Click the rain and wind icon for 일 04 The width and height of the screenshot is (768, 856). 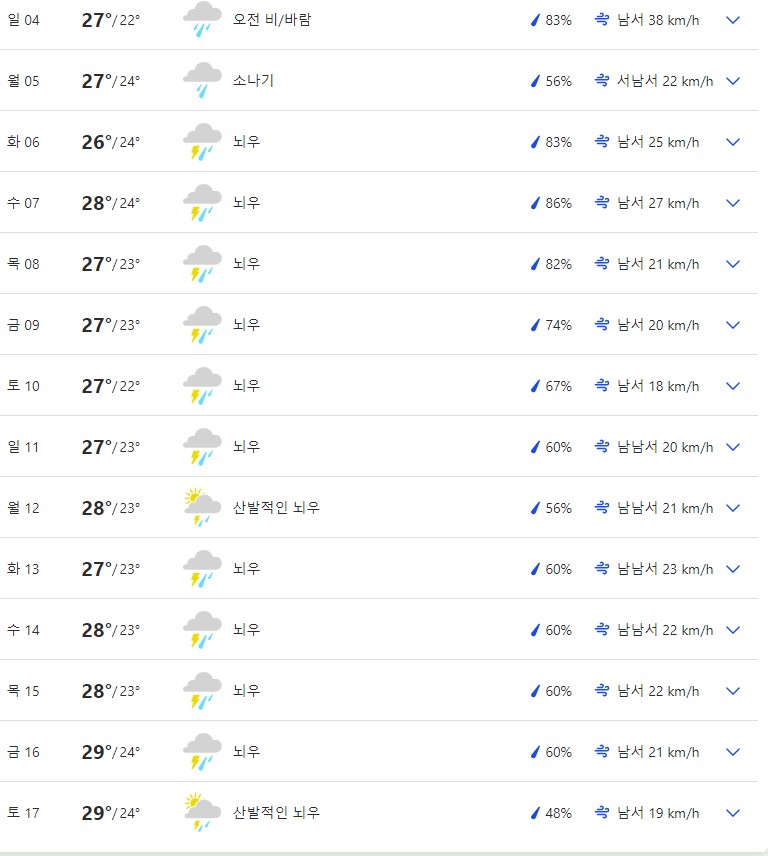click(202, 20)
